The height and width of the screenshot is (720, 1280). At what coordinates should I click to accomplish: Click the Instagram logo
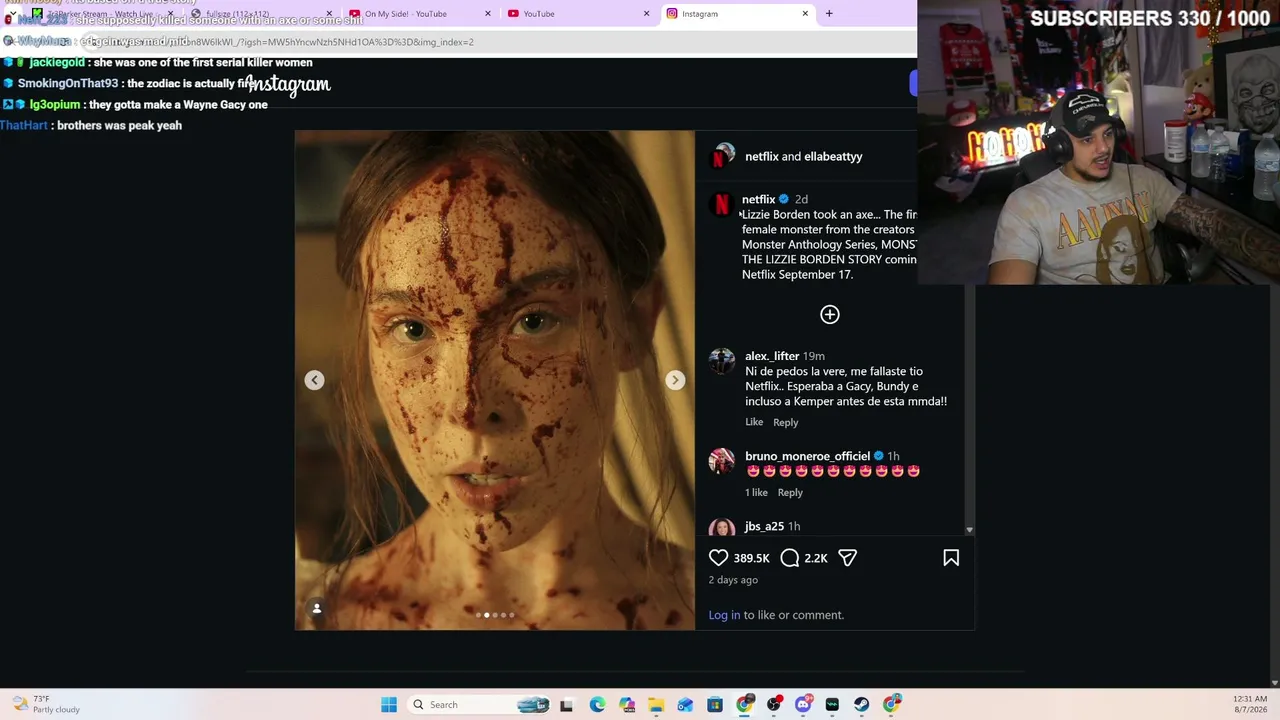[287, 84]
